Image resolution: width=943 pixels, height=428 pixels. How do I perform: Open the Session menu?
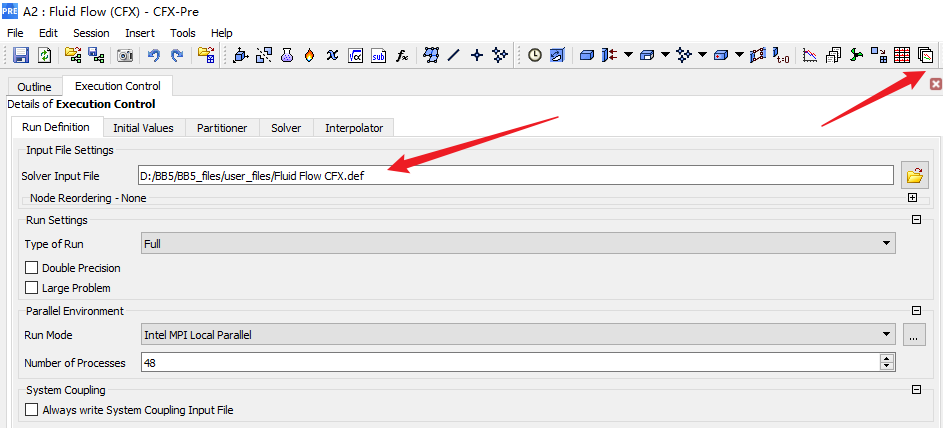tap(91, 33)
